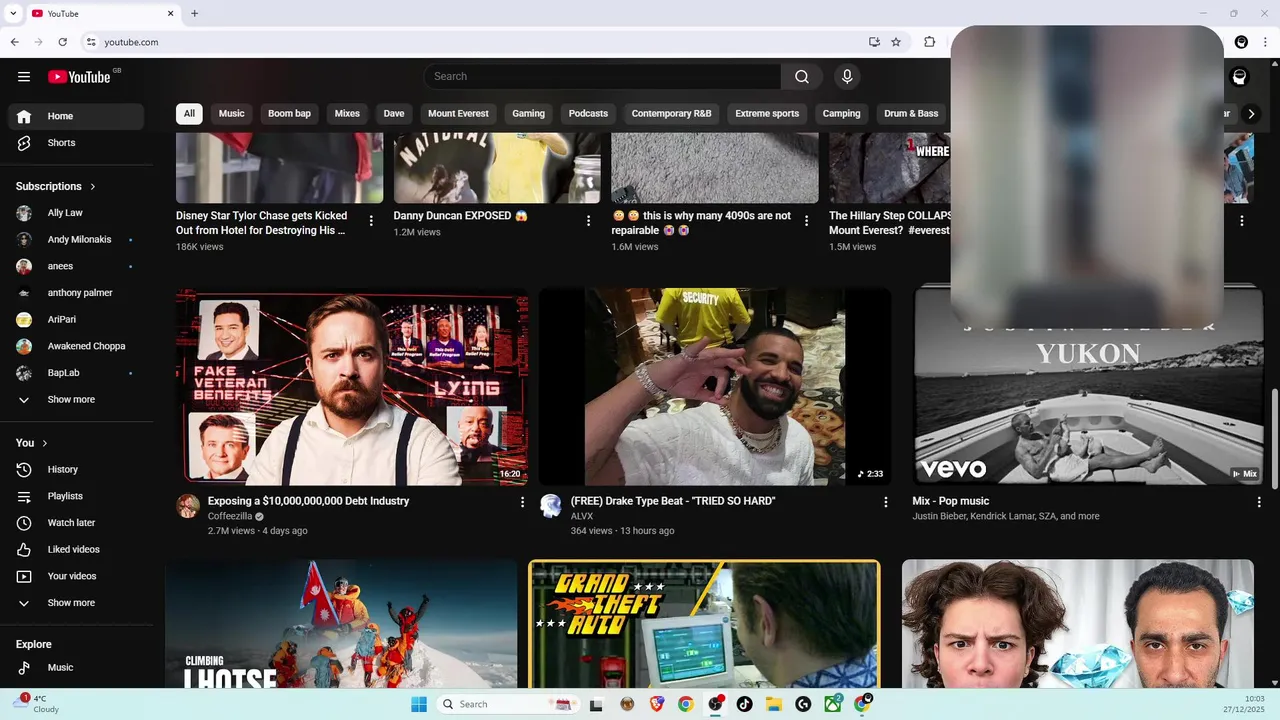Screen dimensions: 1280x720
Task: Select the Boom bap filter chip
Action: pyautogui.click(x=289, y=114)
